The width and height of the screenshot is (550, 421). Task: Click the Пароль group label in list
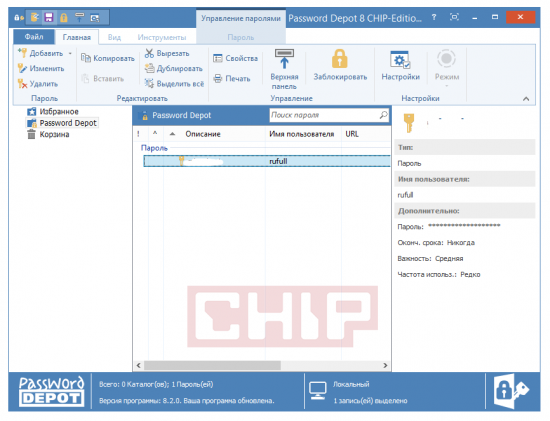pos(154,148)
